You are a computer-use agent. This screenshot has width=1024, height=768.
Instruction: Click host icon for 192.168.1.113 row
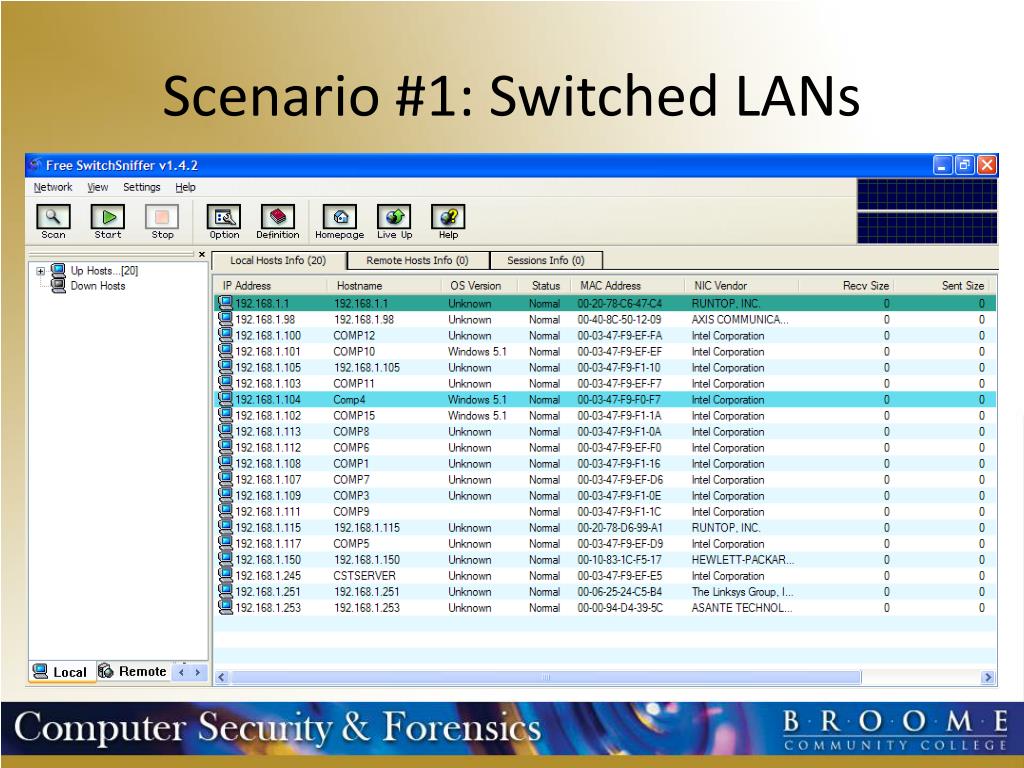[x=225, y=430]
